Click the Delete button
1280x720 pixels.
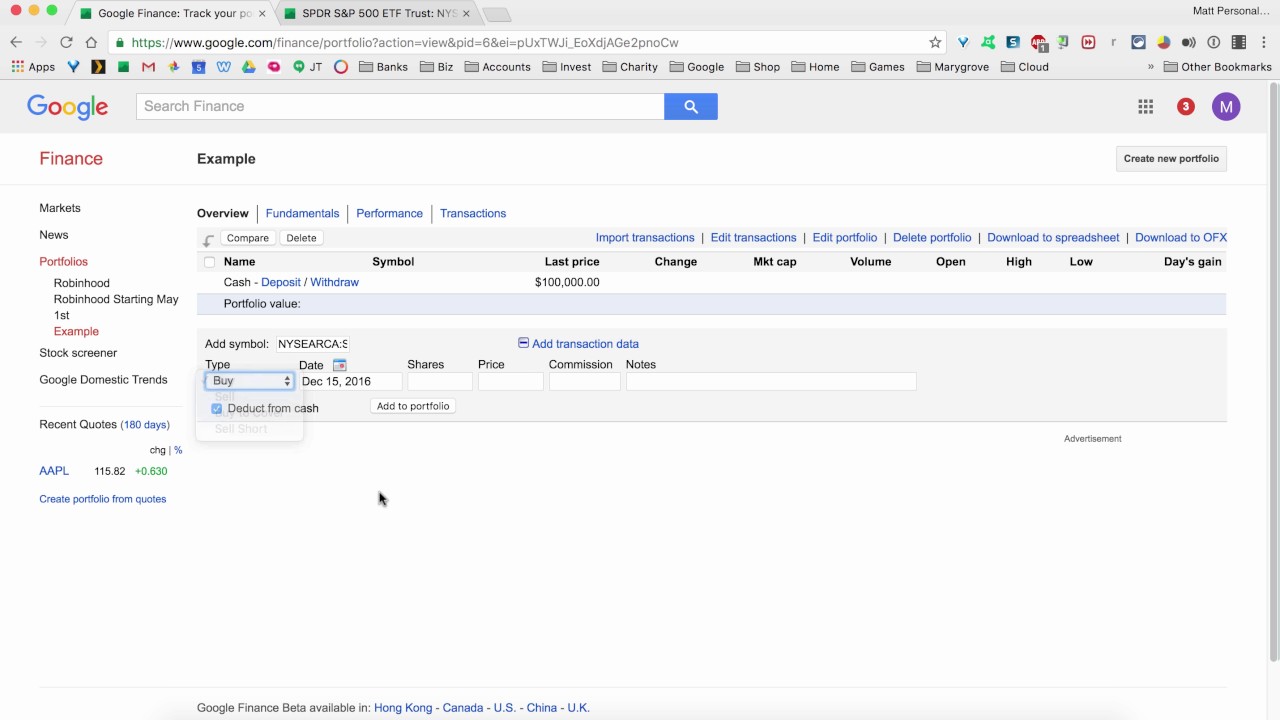pos(301,238)
